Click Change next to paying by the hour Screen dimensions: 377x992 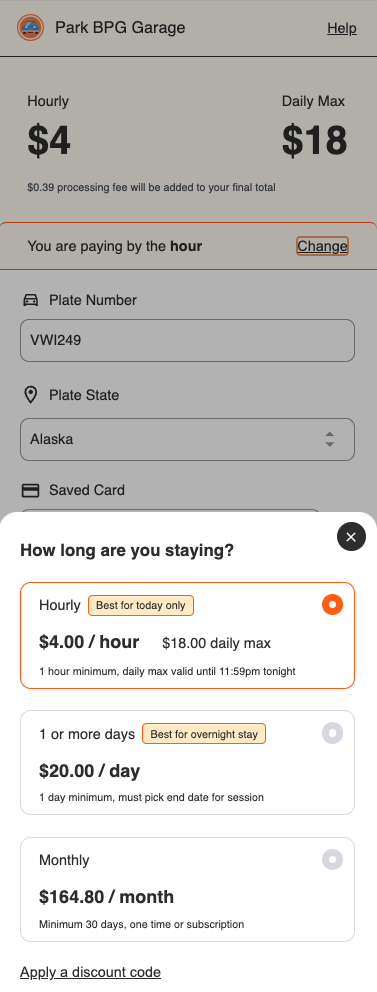(x=322, y=246)
